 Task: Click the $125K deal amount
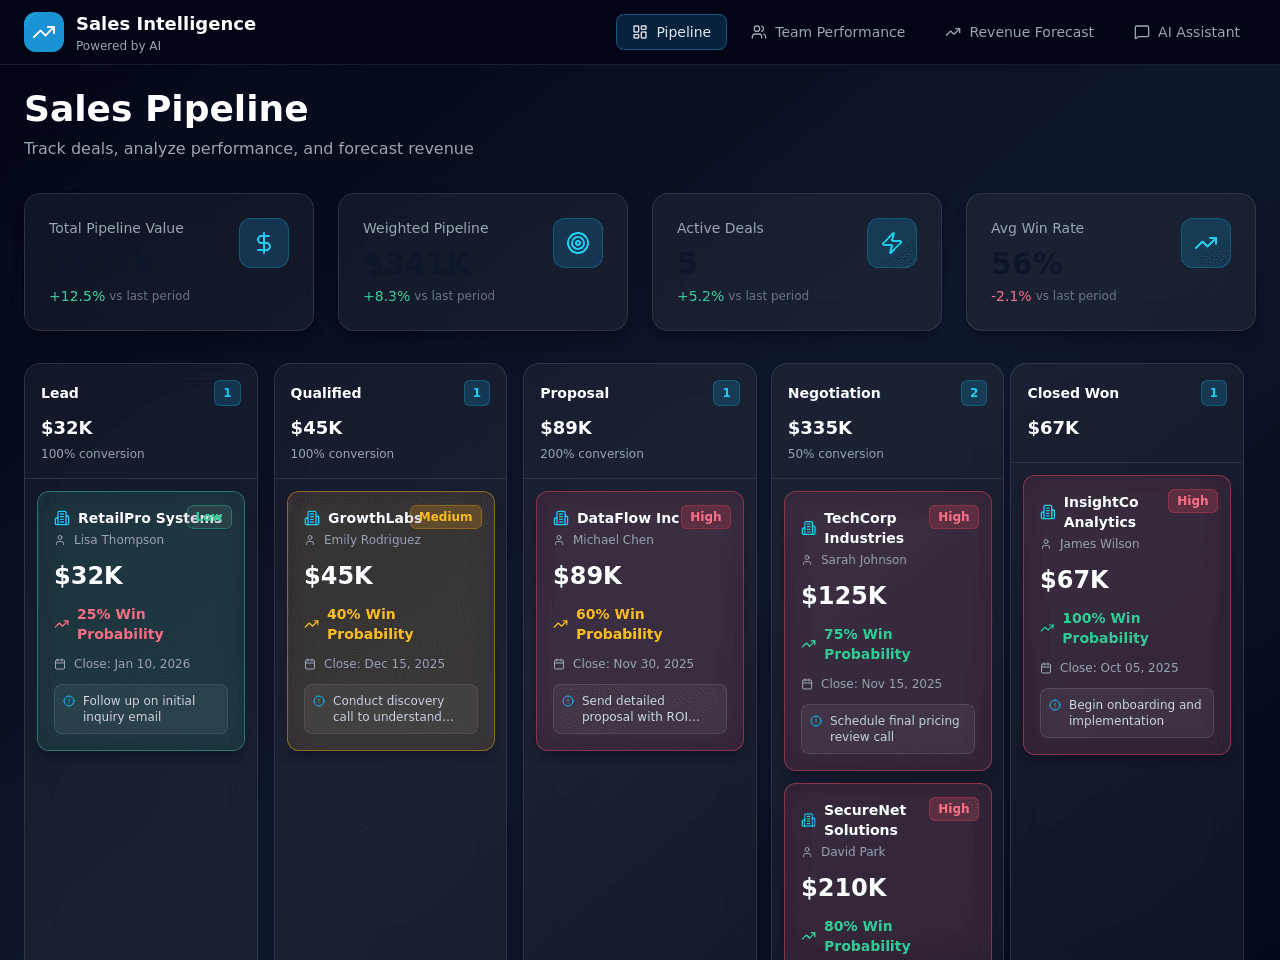pyautogui.click(x=844, y=596)
